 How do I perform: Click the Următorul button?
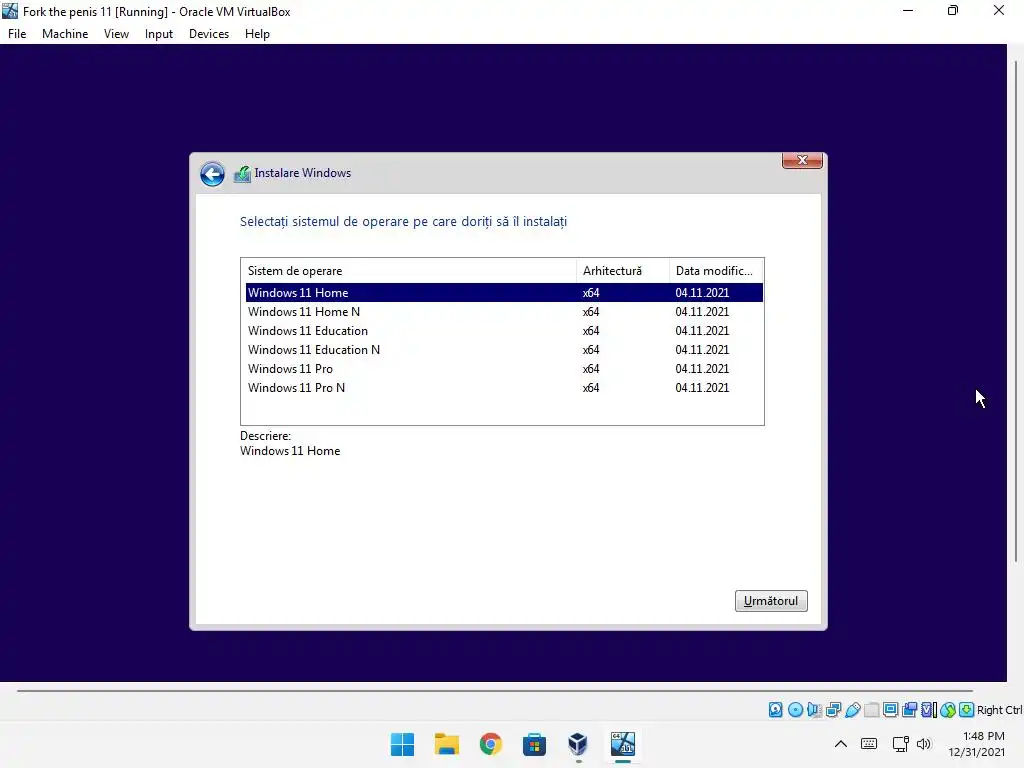771,601
